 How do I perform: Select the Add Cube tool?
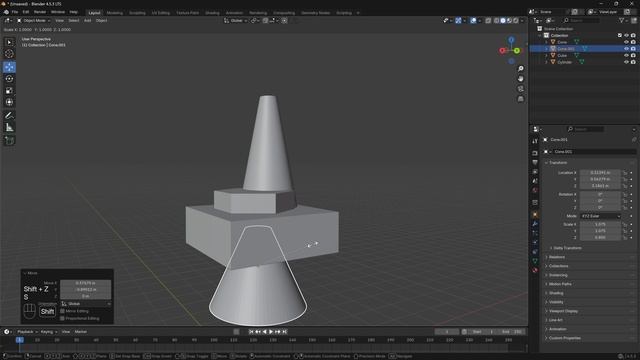point(9,141)
